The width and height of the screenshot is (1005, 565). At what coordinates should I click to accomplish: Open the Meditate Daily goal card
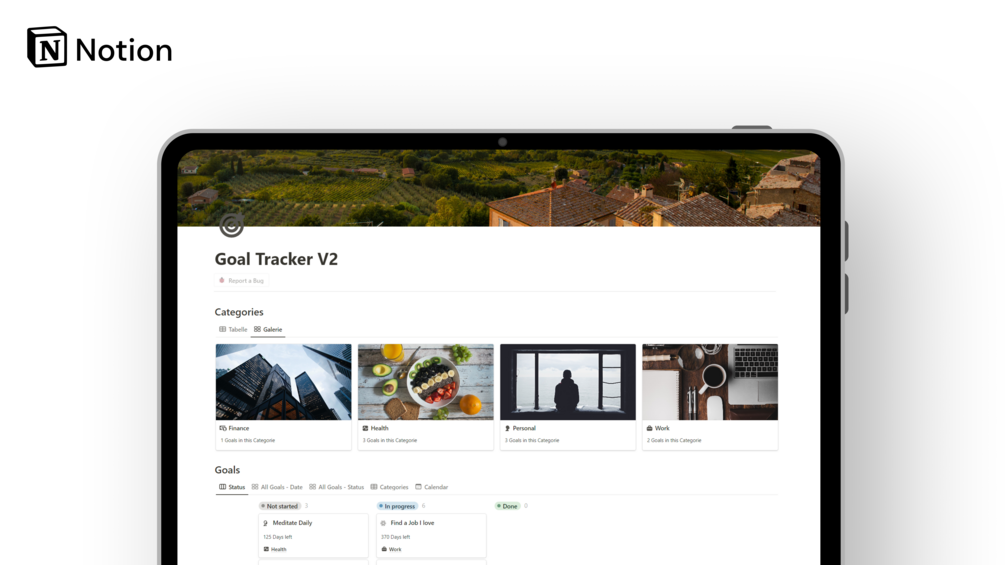pos(313,536)
